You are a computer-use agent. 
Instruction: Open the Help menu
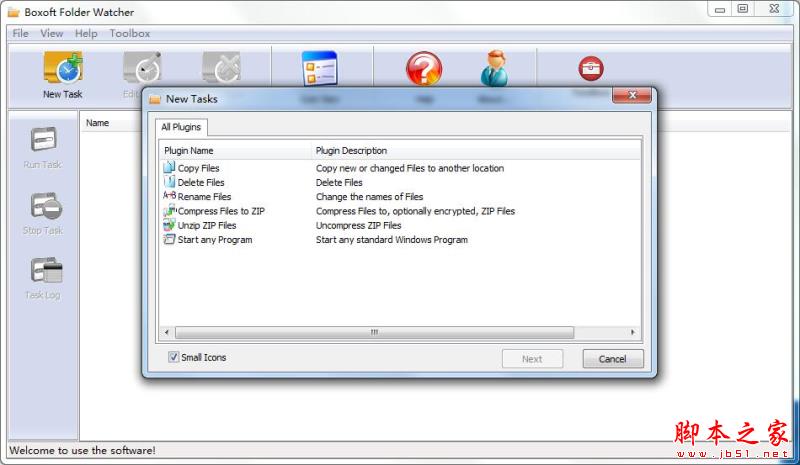click(86, 33)
